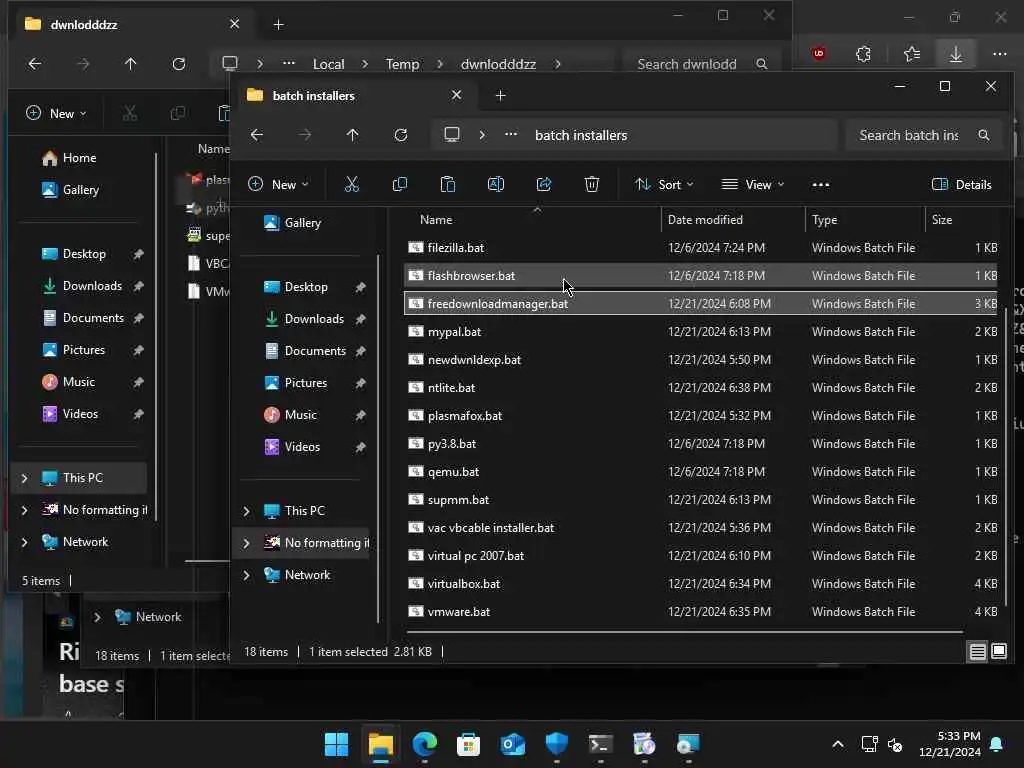1024x768 pixels.
Task: Add new tab in batch installers window
Action: click(500, 95)
